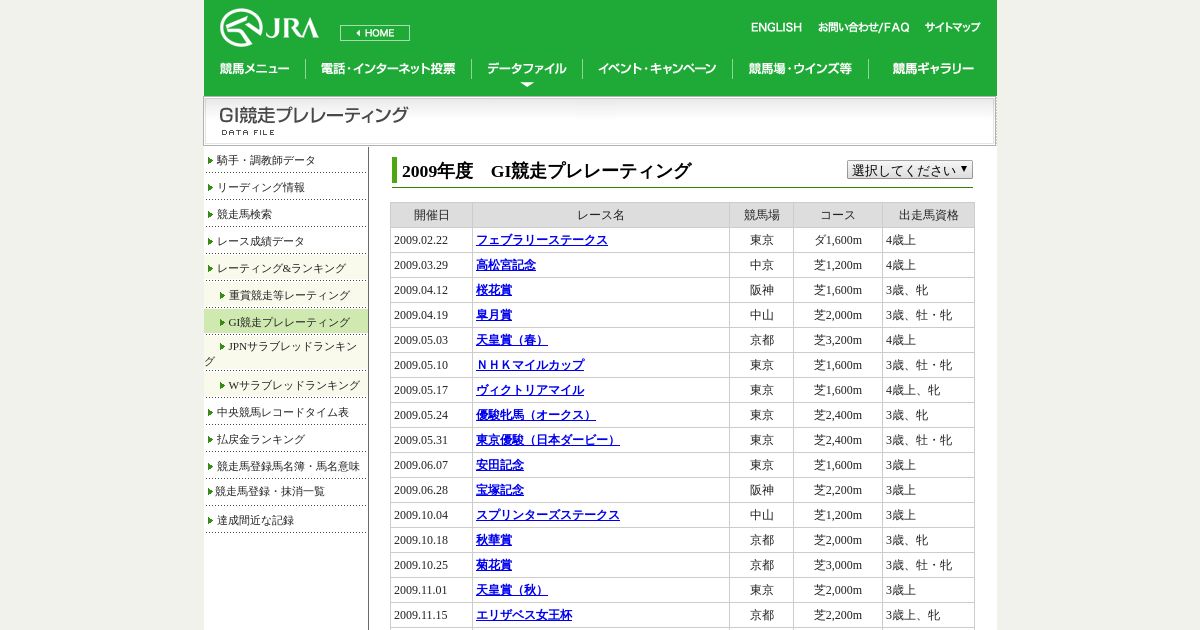Click the レース名 column header
The height and width of the screenshot is (630, 1200).
coord(601,215)
